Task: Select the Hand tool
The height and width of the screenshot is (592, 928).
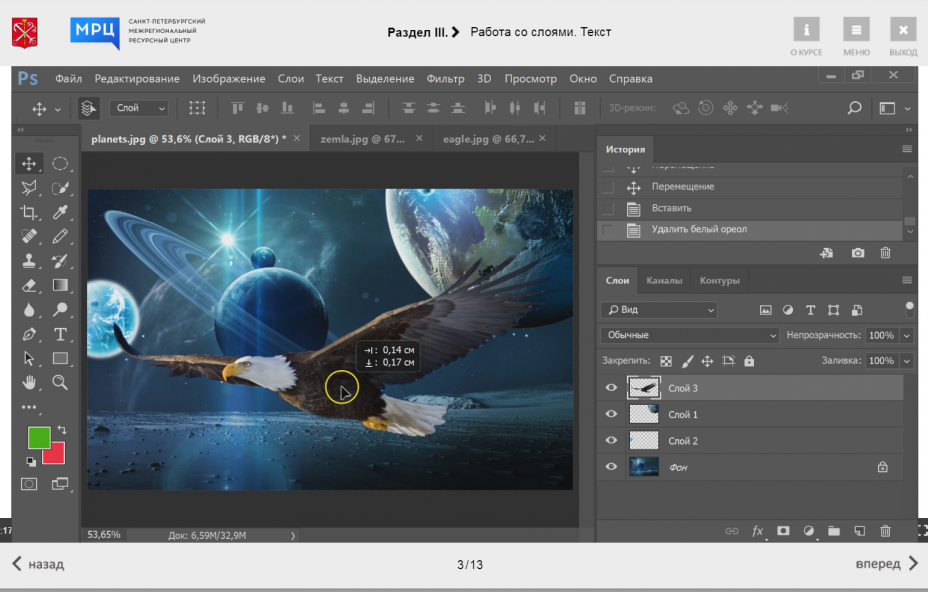Action: coord(29,382)
